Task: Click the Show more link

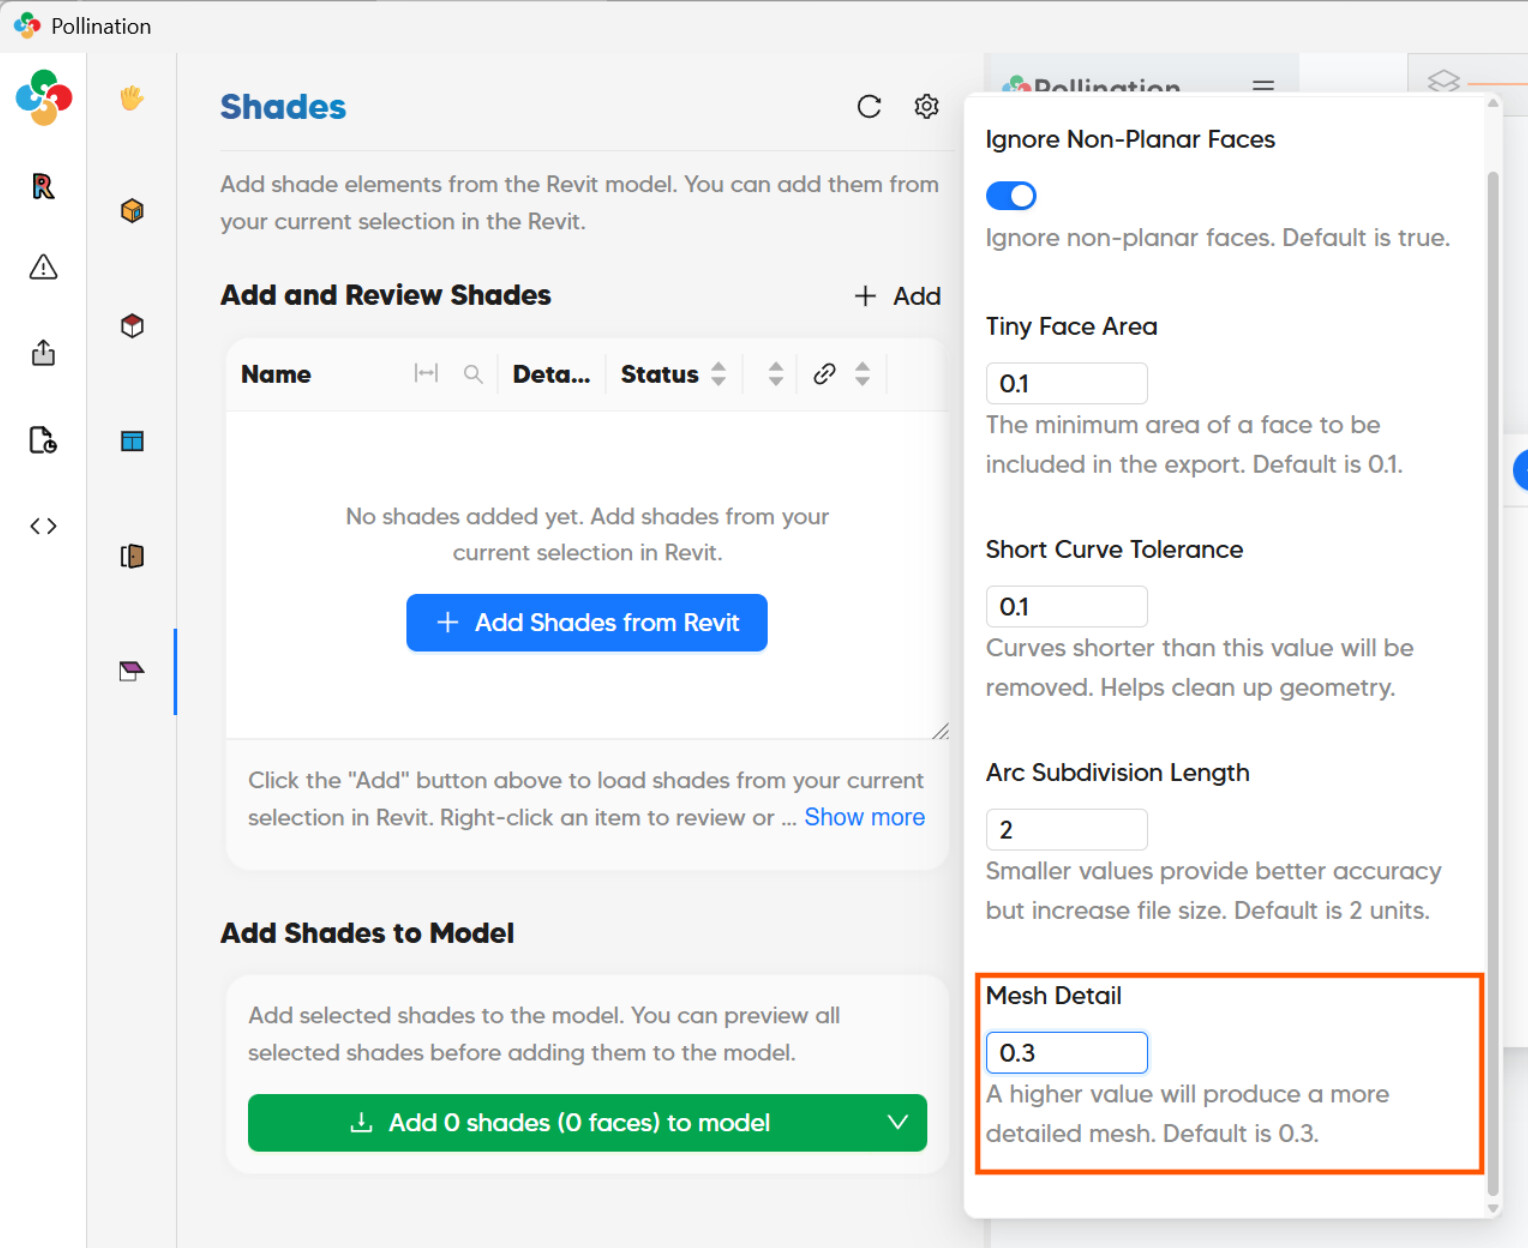Action: point(864,817)
